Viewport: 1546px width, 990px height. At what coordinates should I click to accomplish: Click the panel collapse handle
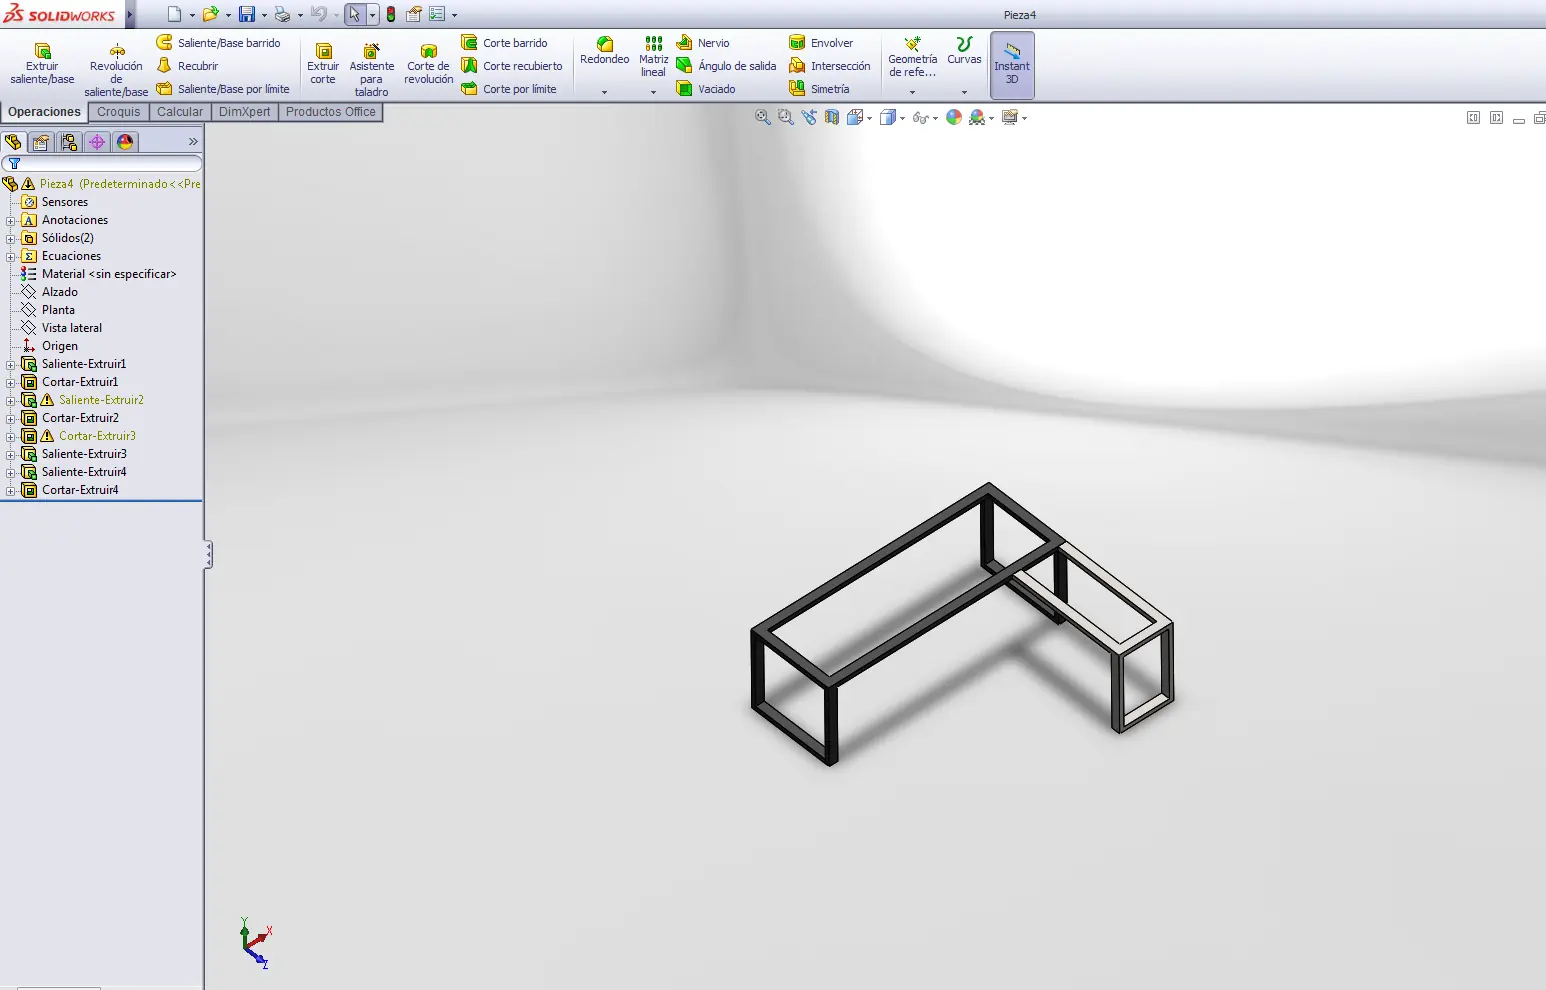point(208,555)
